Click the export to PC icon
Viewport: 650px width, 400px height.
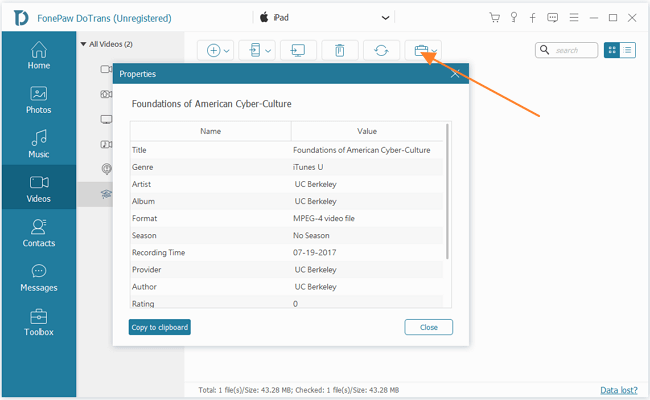298,51
